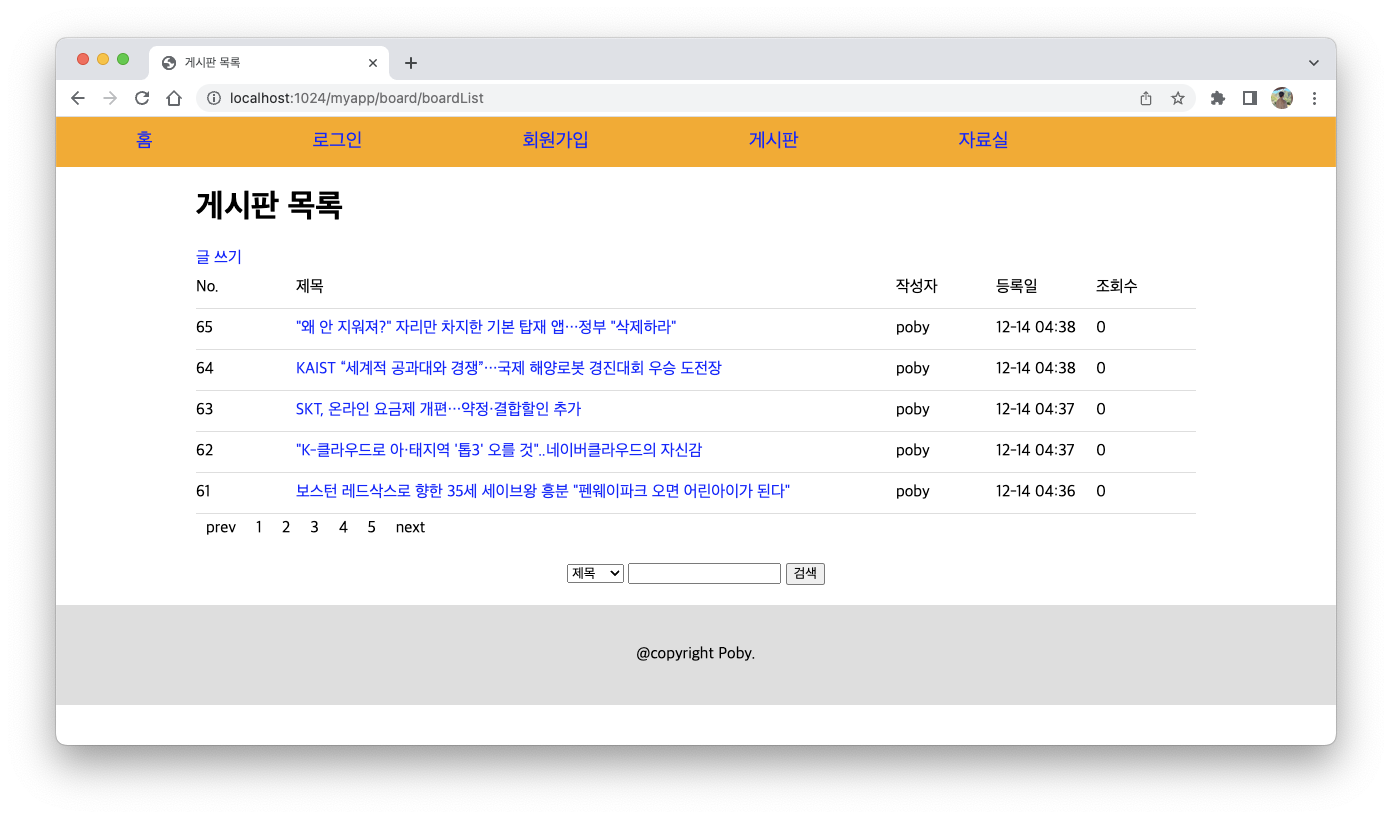Bookmark this page with star icon

click(x=1178, y=98)
